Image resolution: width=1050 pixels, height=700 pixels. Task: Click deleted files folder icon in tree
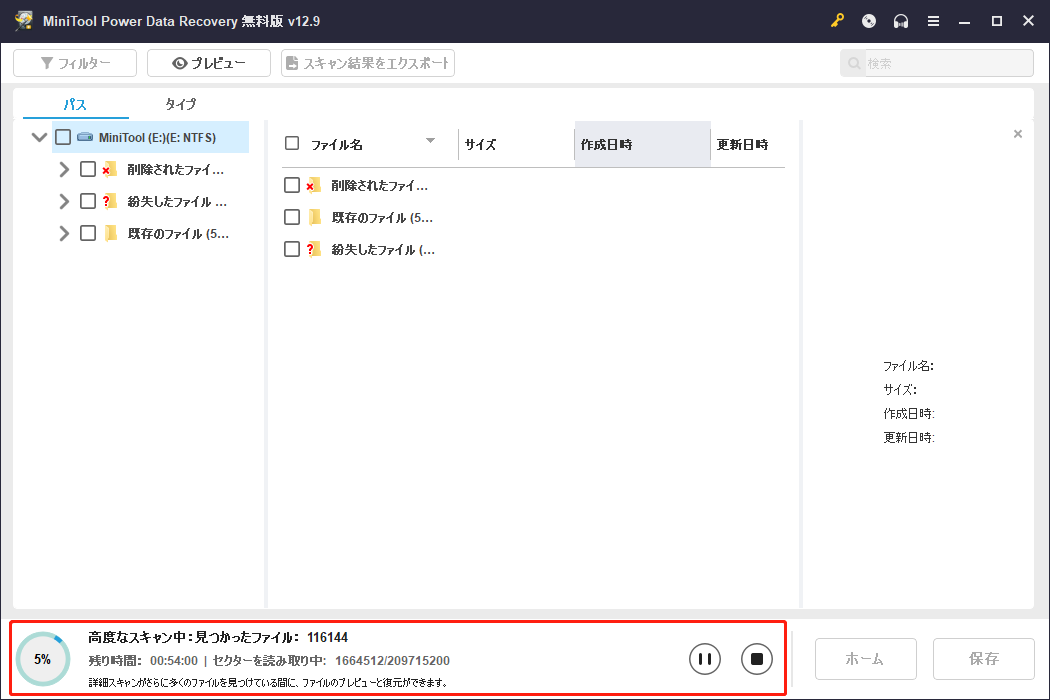110,169
